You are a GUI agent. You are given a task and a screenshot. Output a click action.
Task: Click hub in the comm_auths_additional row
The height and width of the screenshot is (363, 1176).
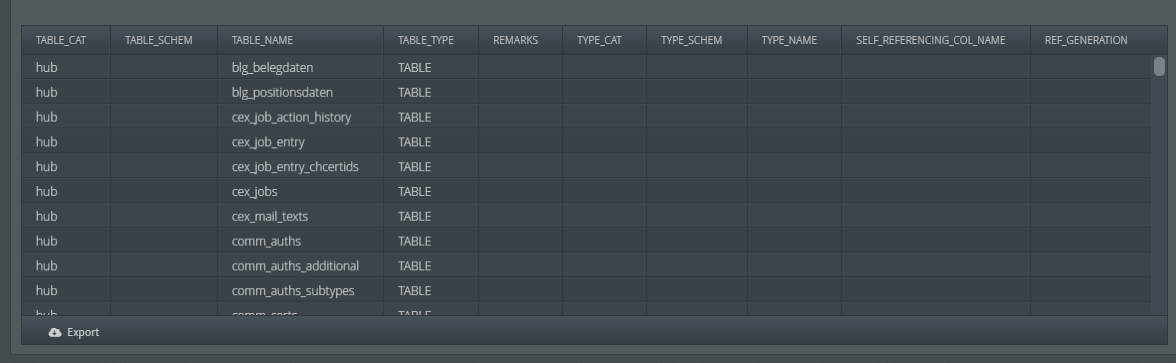click(46, 266)
